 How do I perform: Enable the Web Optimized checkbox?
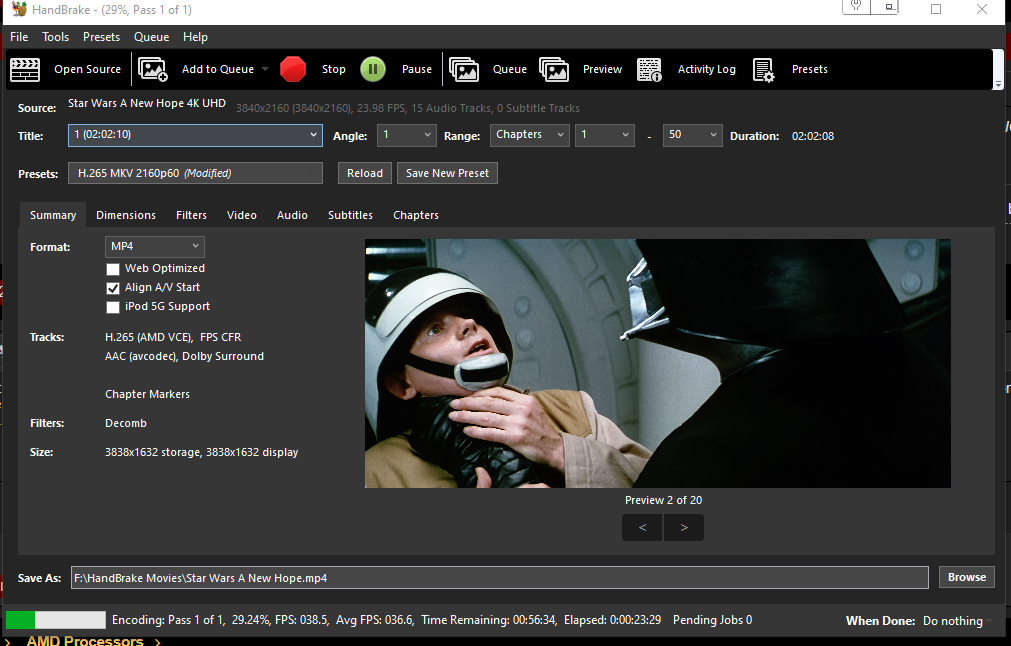tap(113, 269)
